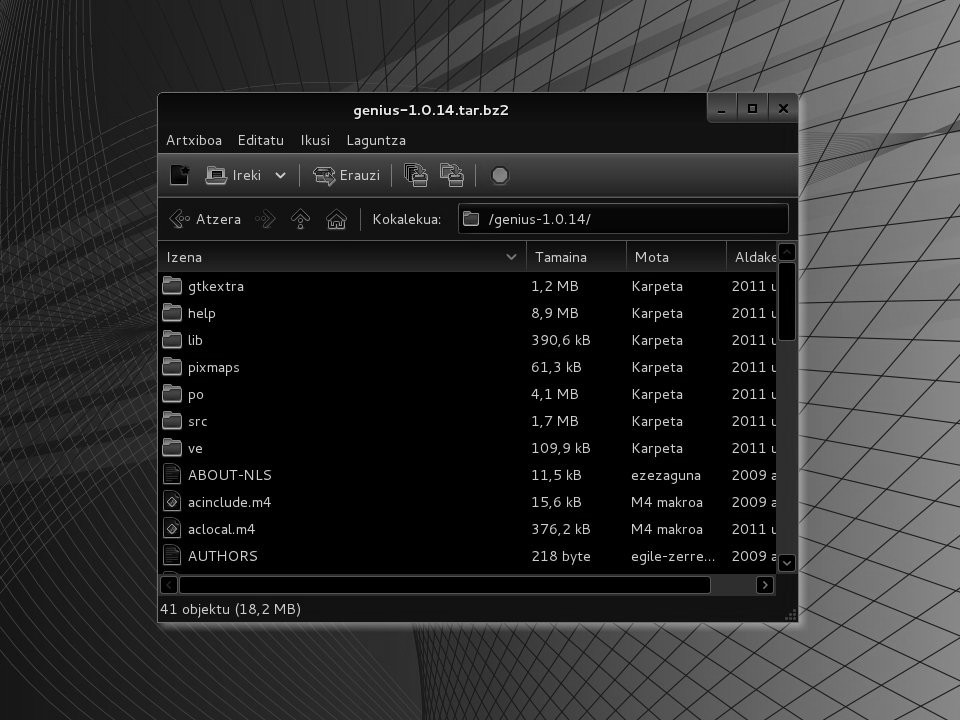Select the pixmaps folder icon
Screen dimensions: 960x720
(172, 366)
